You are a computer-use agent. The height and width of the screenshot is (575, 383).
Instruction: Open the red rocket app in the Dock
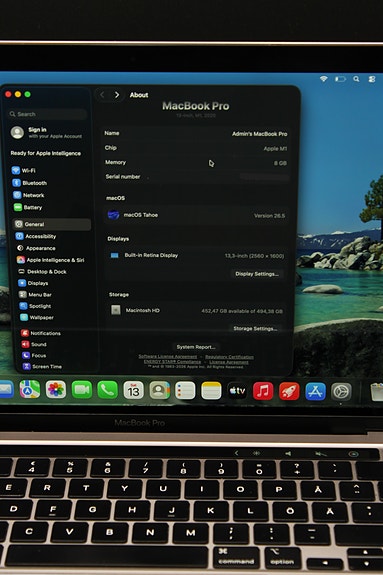point(289,391)
